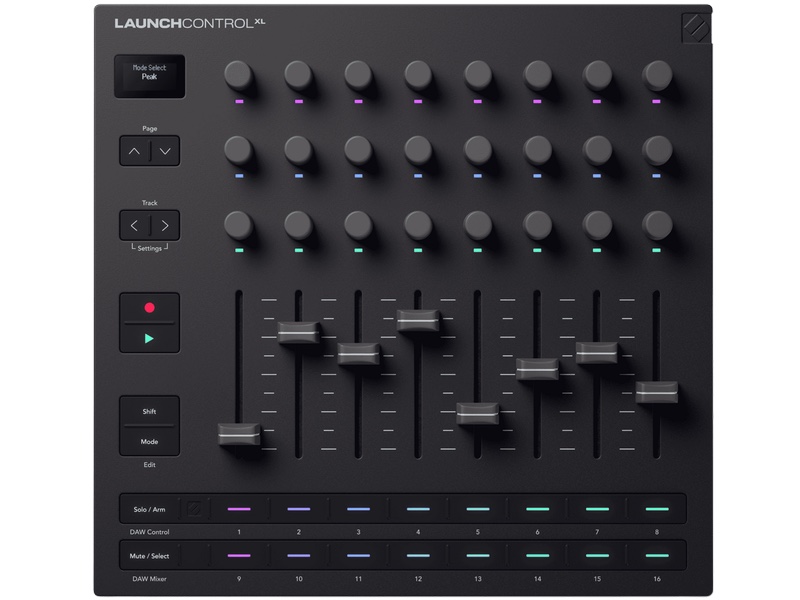Viewport: 800px width, 600px height.
Task: Click the Mute / Select button
Action: (x=149, y=556)
